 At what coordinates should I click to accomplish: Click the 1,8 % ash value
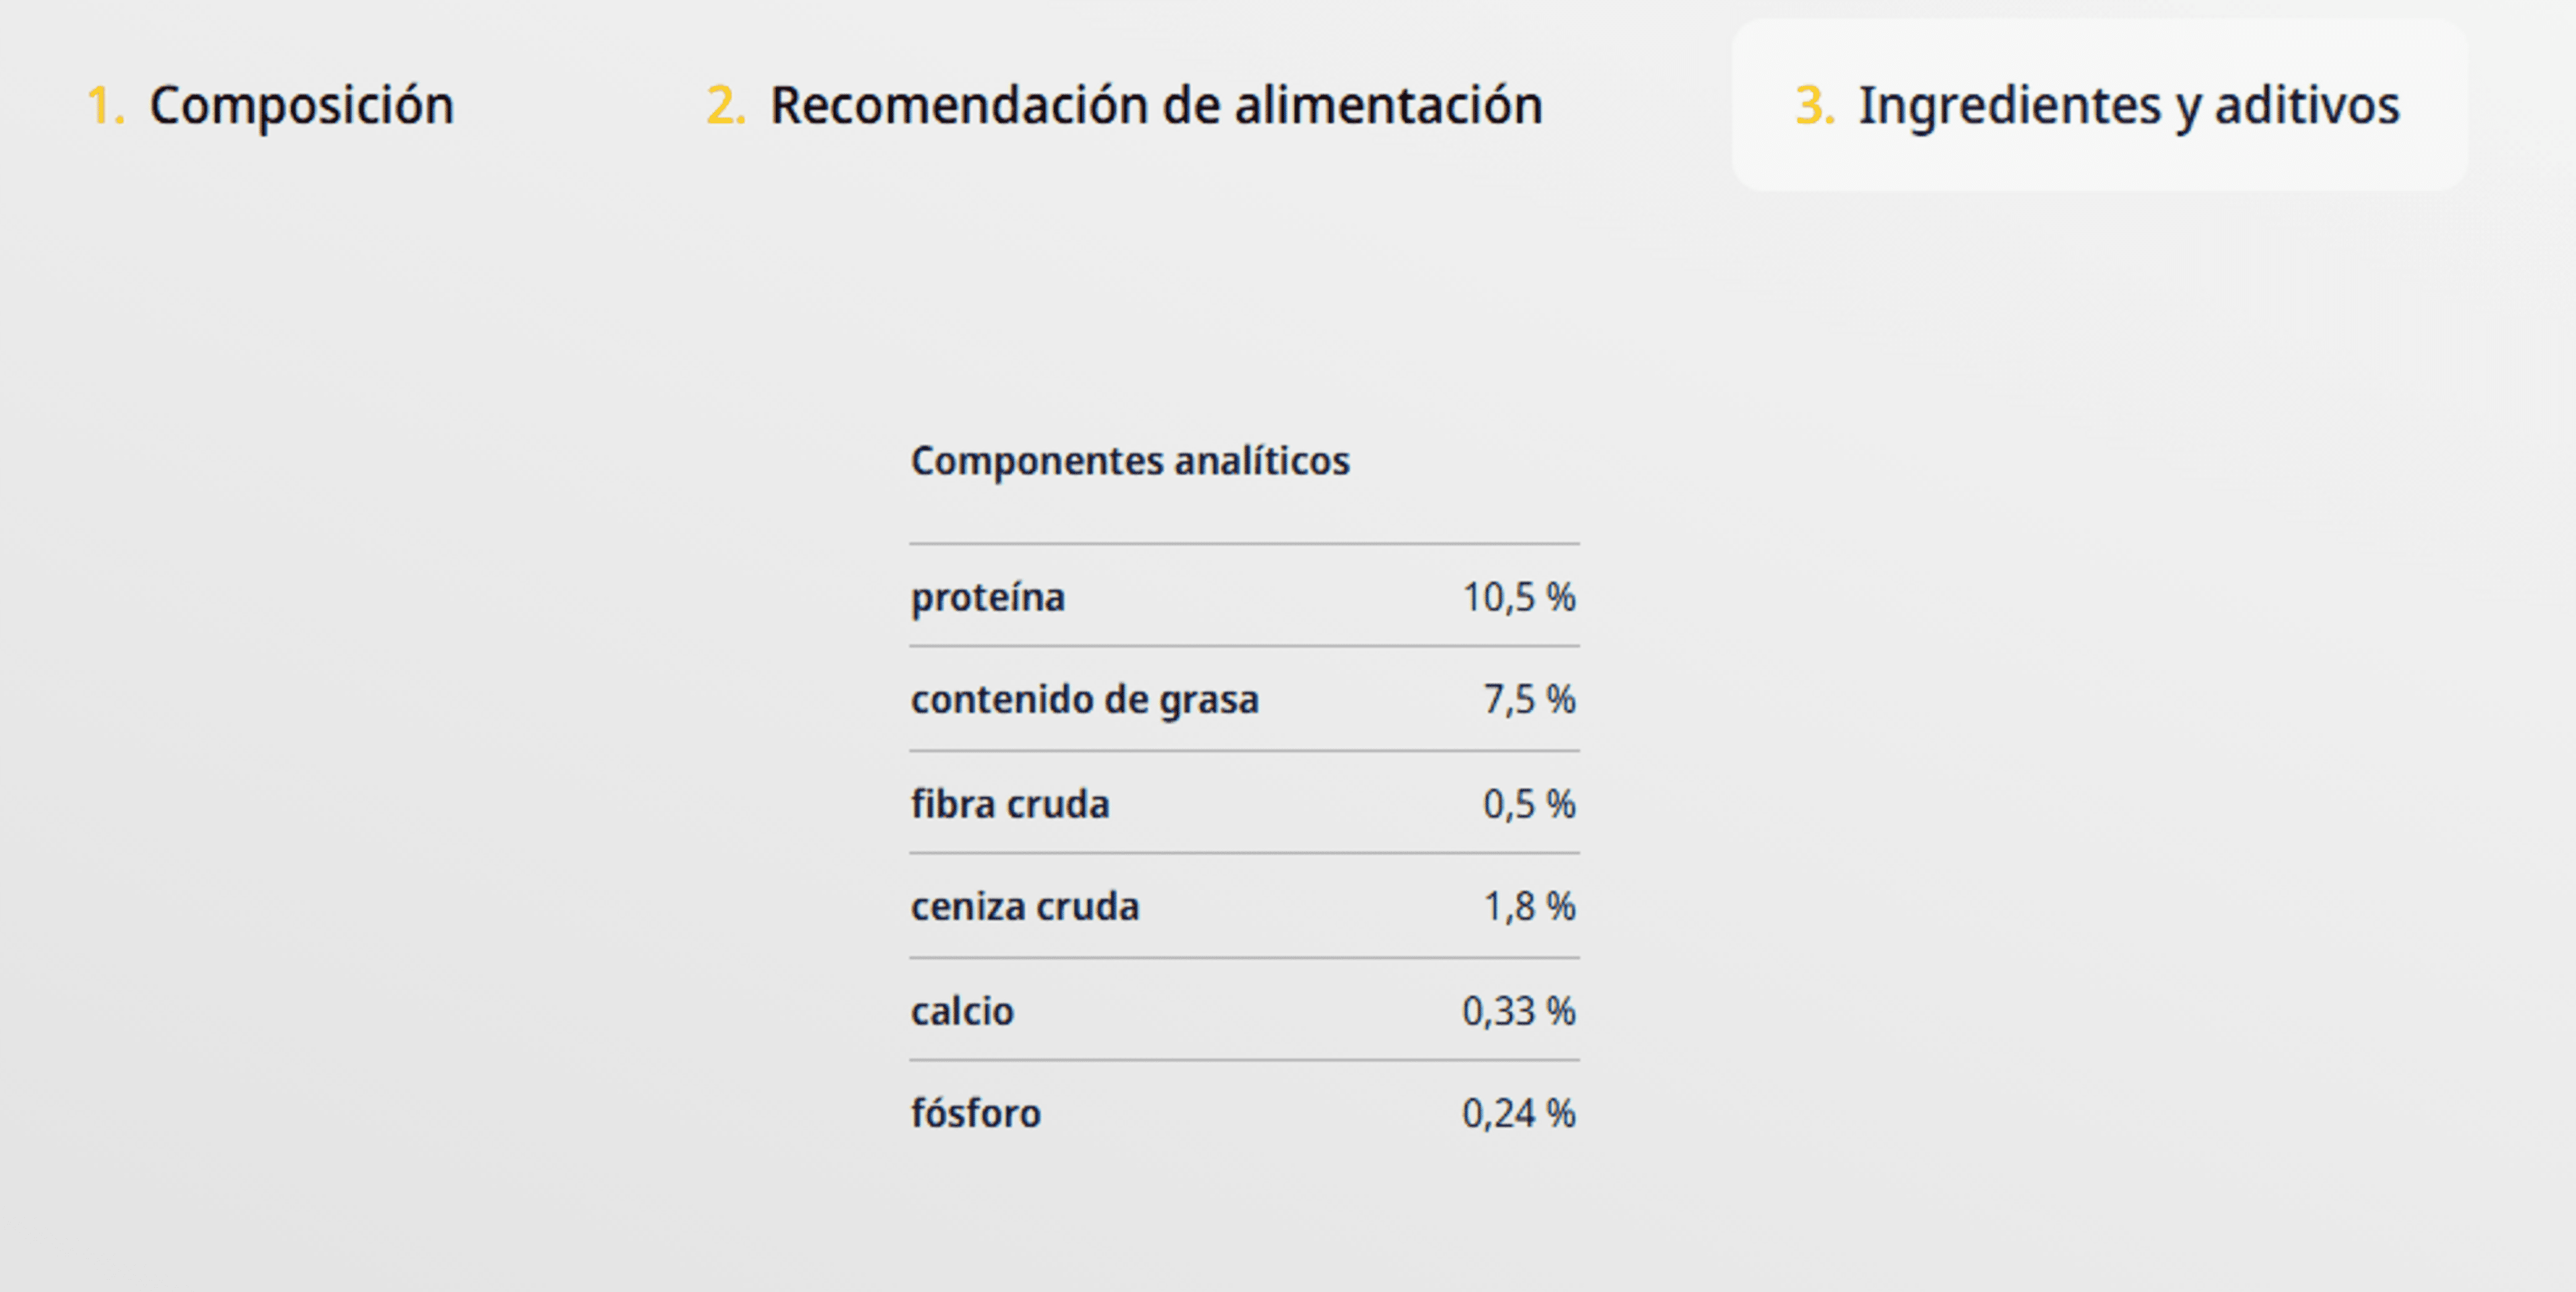coord(1529,907)
